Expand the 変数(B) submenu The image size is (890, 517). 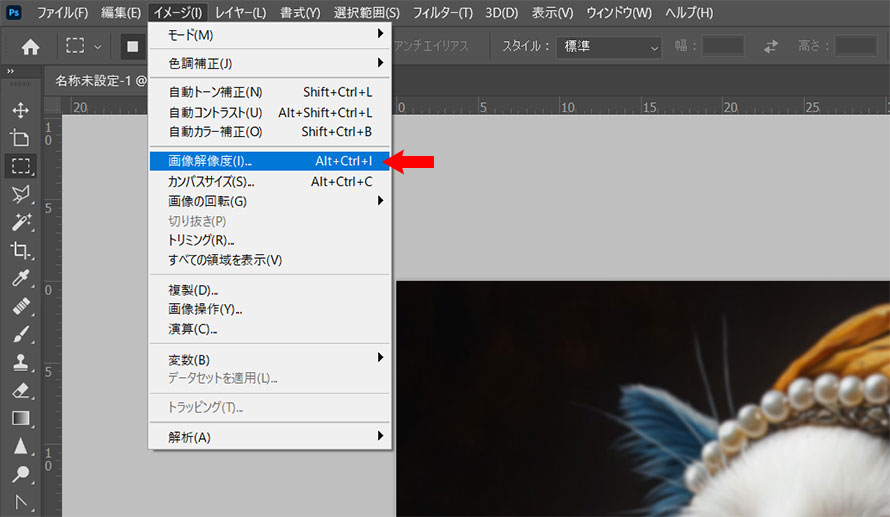[x=270, y=359]
